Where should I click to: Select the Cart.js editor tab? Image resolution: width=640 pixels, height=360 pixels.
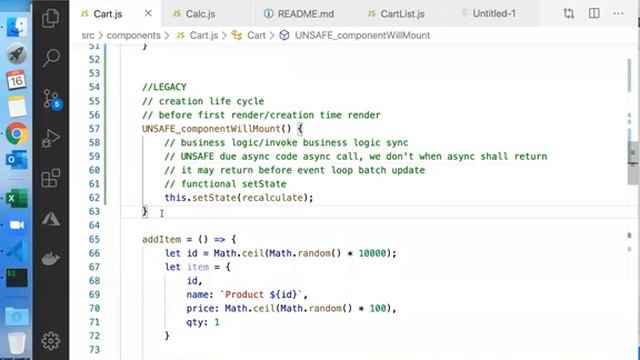coord(116,14)
